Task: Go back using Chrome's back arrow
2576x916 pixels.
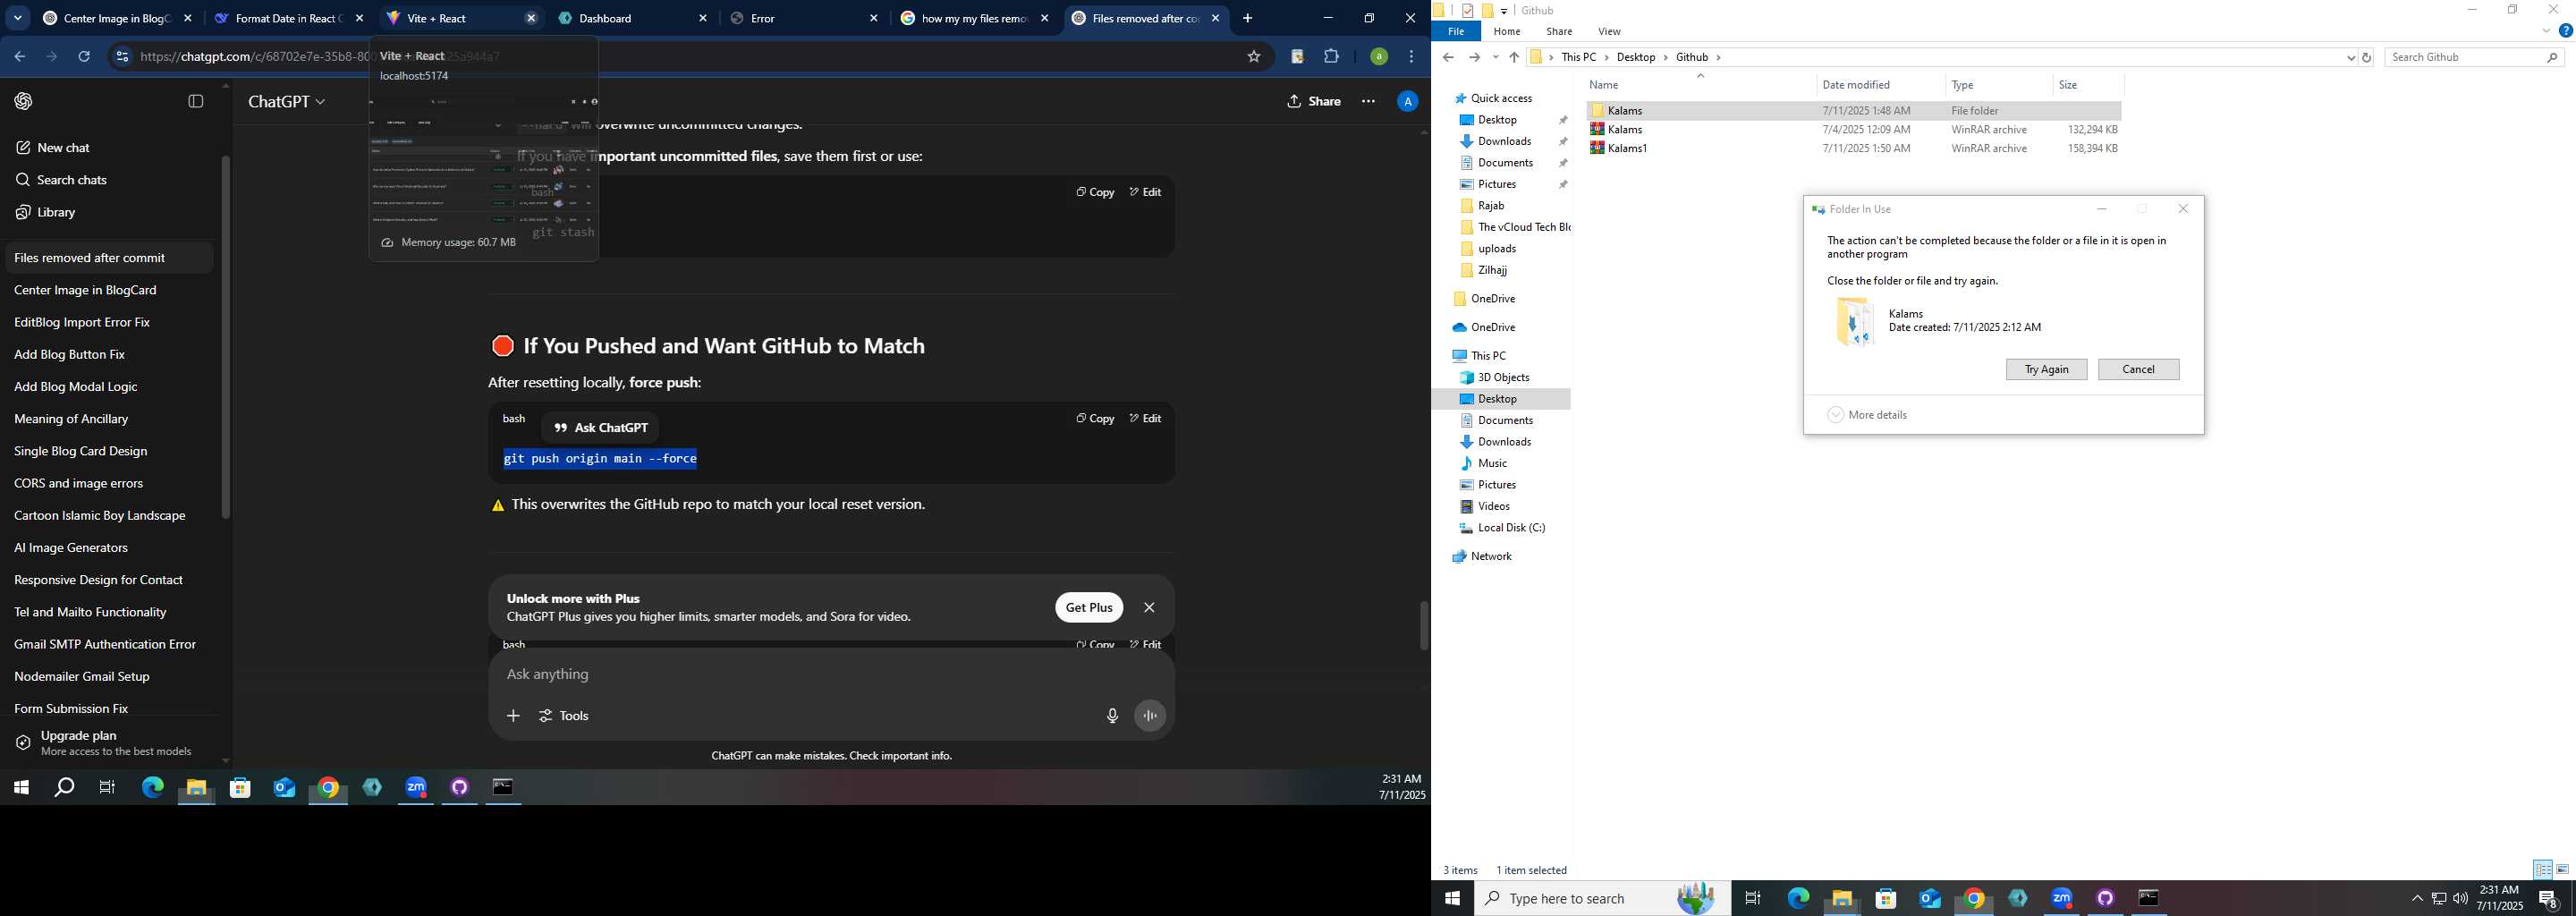Action: point(20,57)
